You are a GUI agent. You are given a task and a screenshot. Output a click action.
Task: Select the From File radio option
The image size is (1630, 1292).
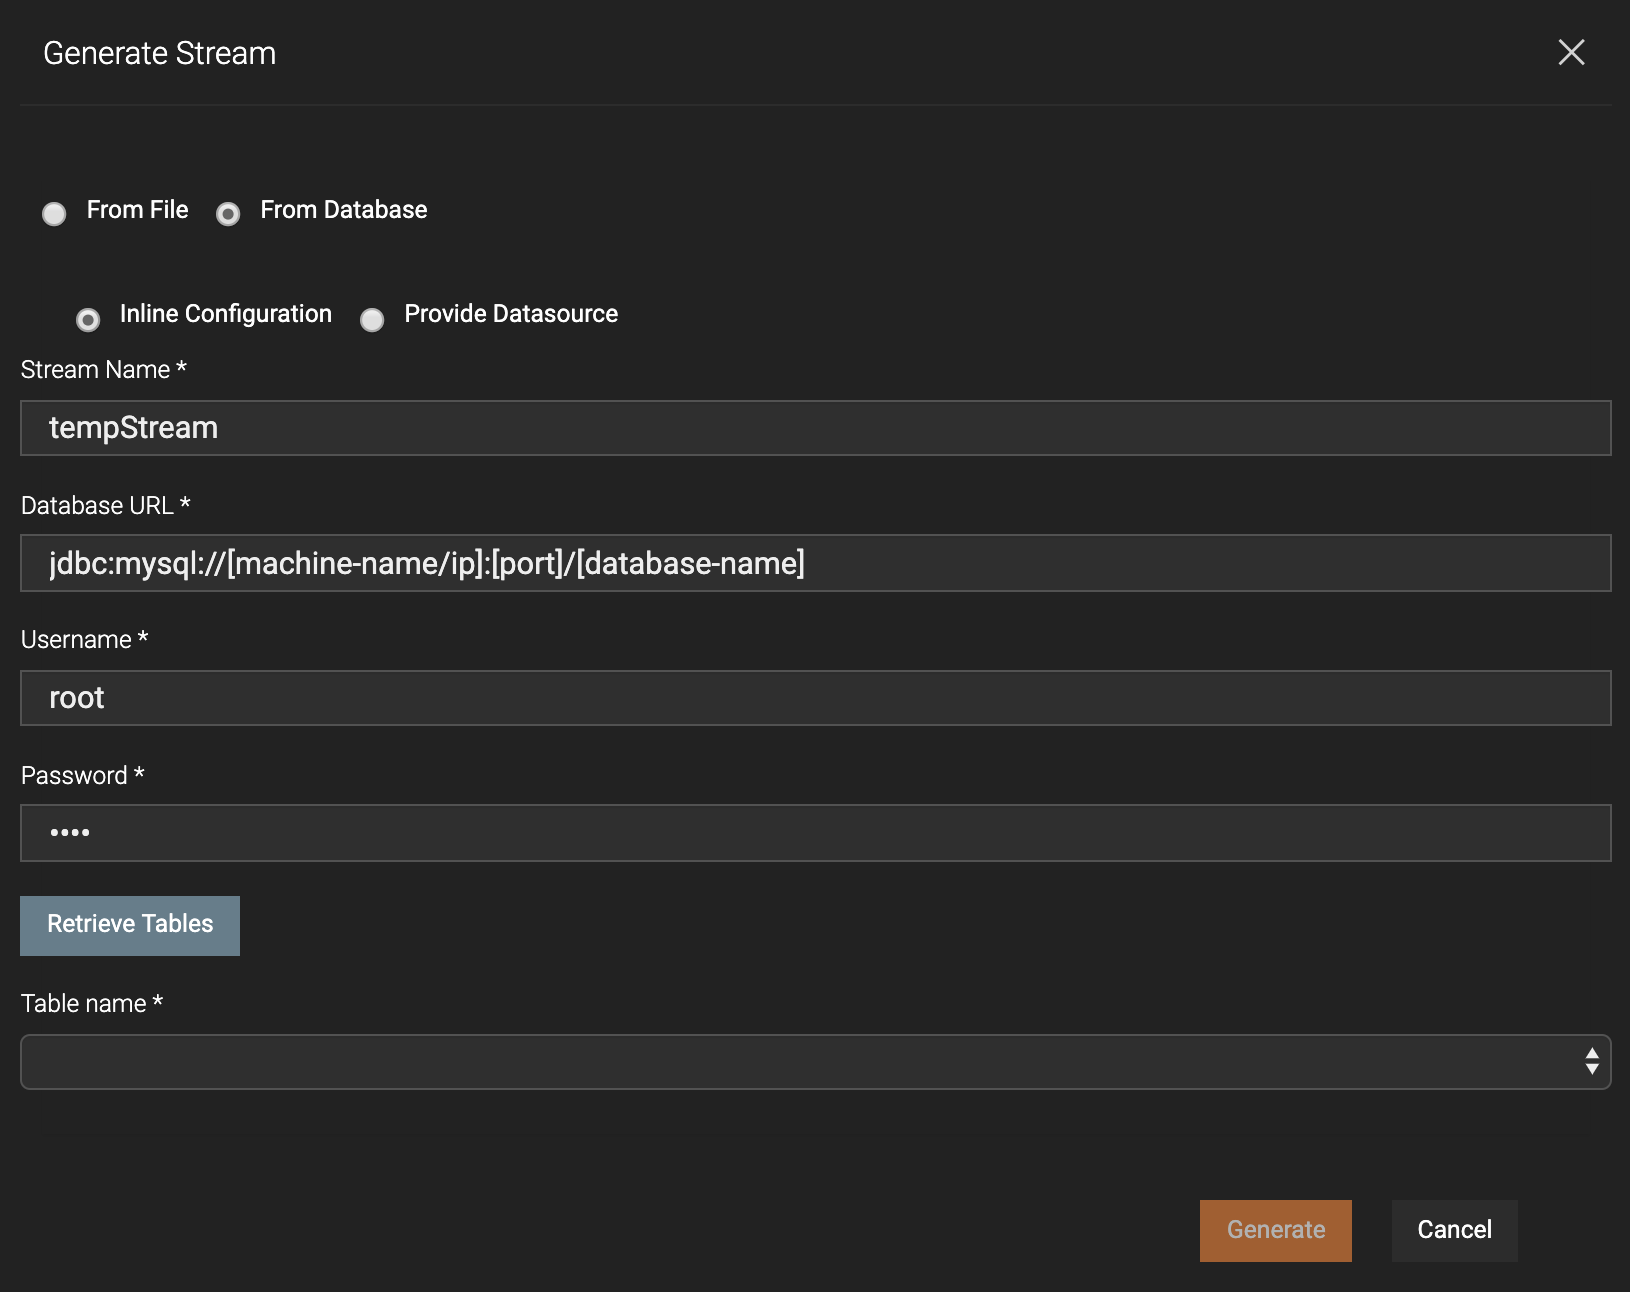point(54,214)
